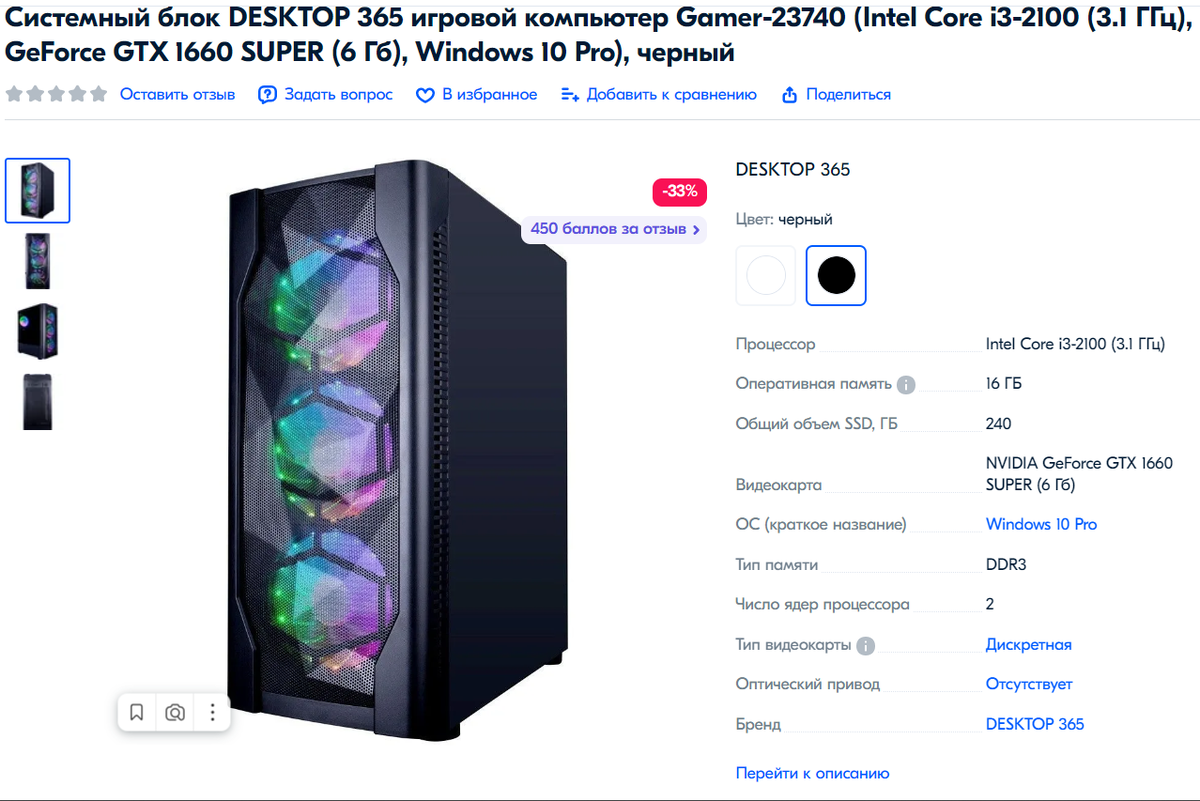Expand 450 баллов за отзыв chevron
Viewport: 1200px width, 801px height.
(x=696, y=229)
